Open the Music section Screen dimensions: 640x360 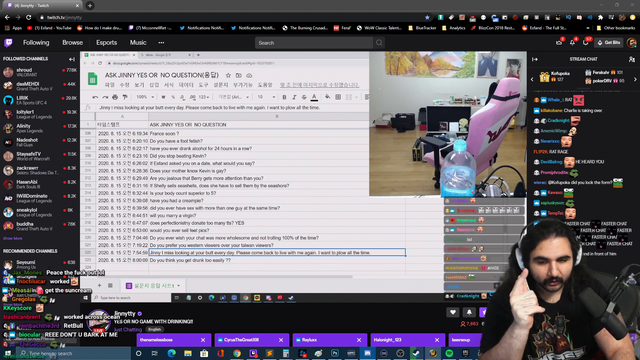(138, 42)
